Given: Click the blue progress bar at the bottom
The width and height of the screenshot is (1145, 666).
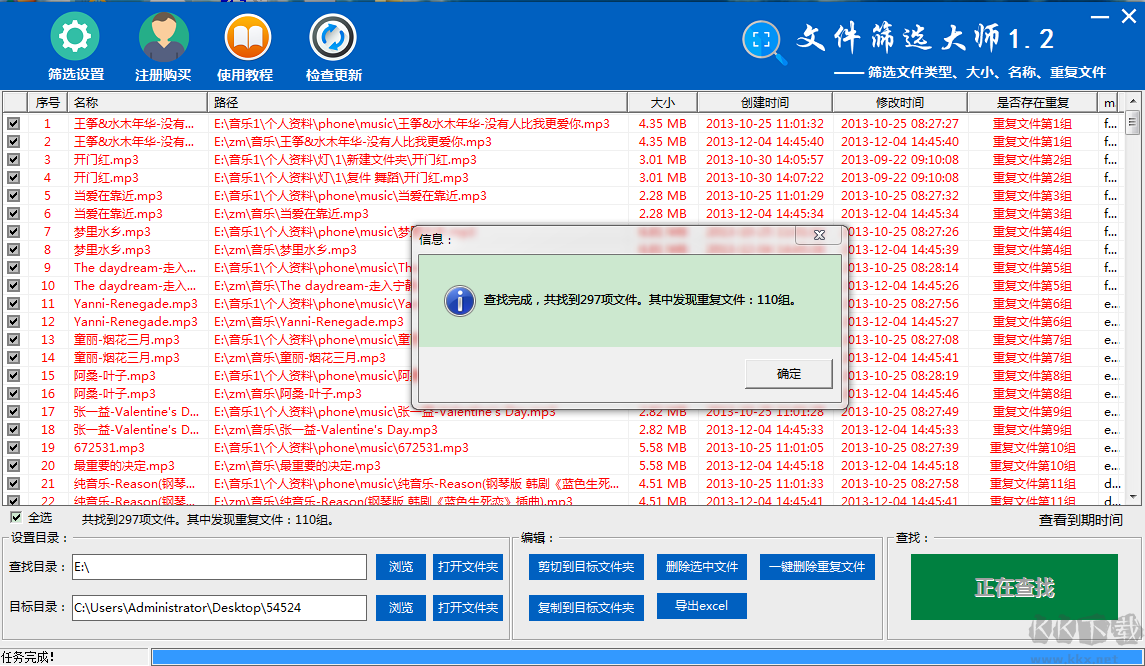Looking at the screenshot, I should tap(646, 657).
